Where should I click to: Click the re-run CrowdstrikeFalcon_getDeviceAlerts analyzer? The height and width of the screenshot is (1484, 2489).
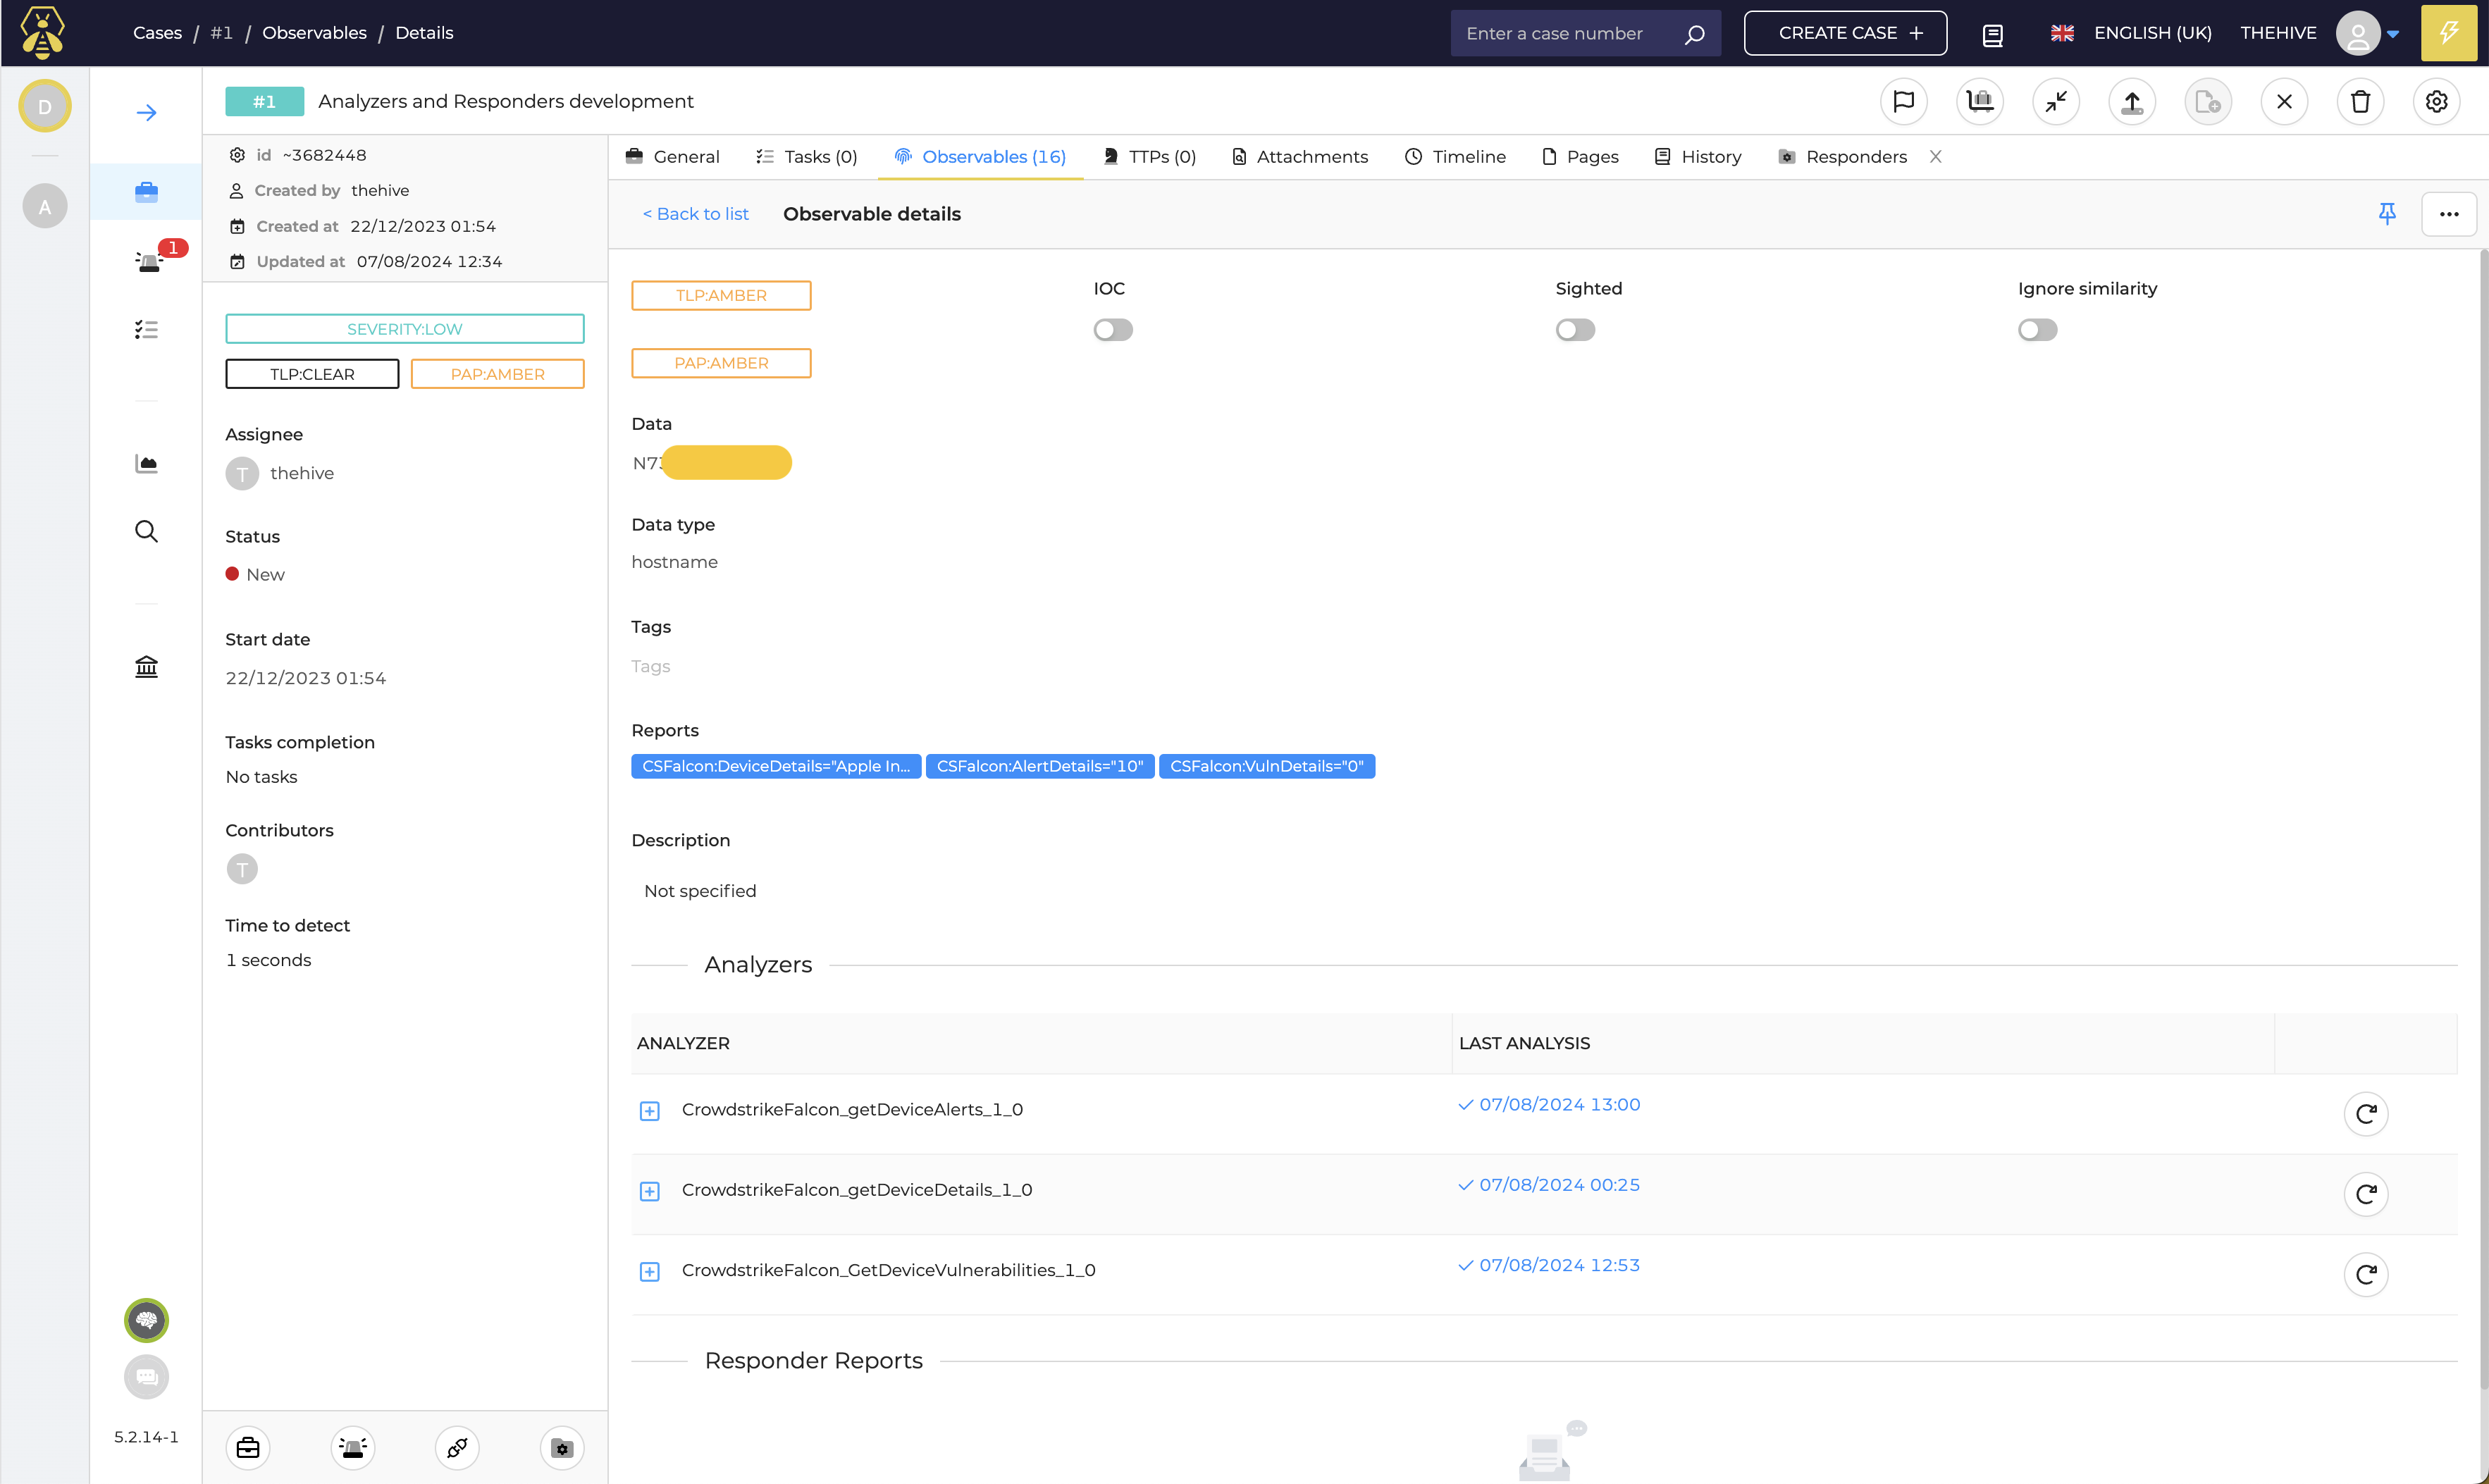2366,1111
